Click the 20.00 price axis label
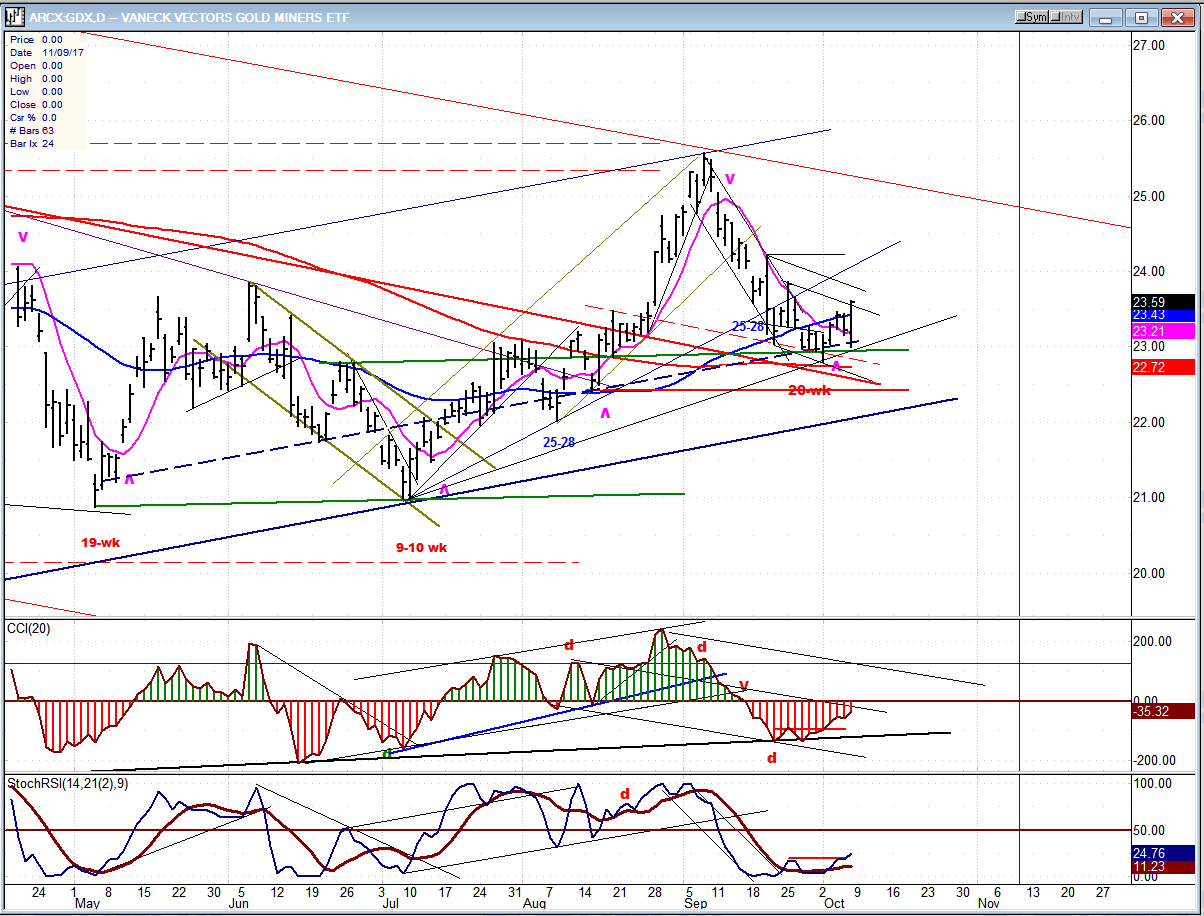The height and width of the screenshot is (916, 1204). pyautogui.click(x=1148, y=573)
